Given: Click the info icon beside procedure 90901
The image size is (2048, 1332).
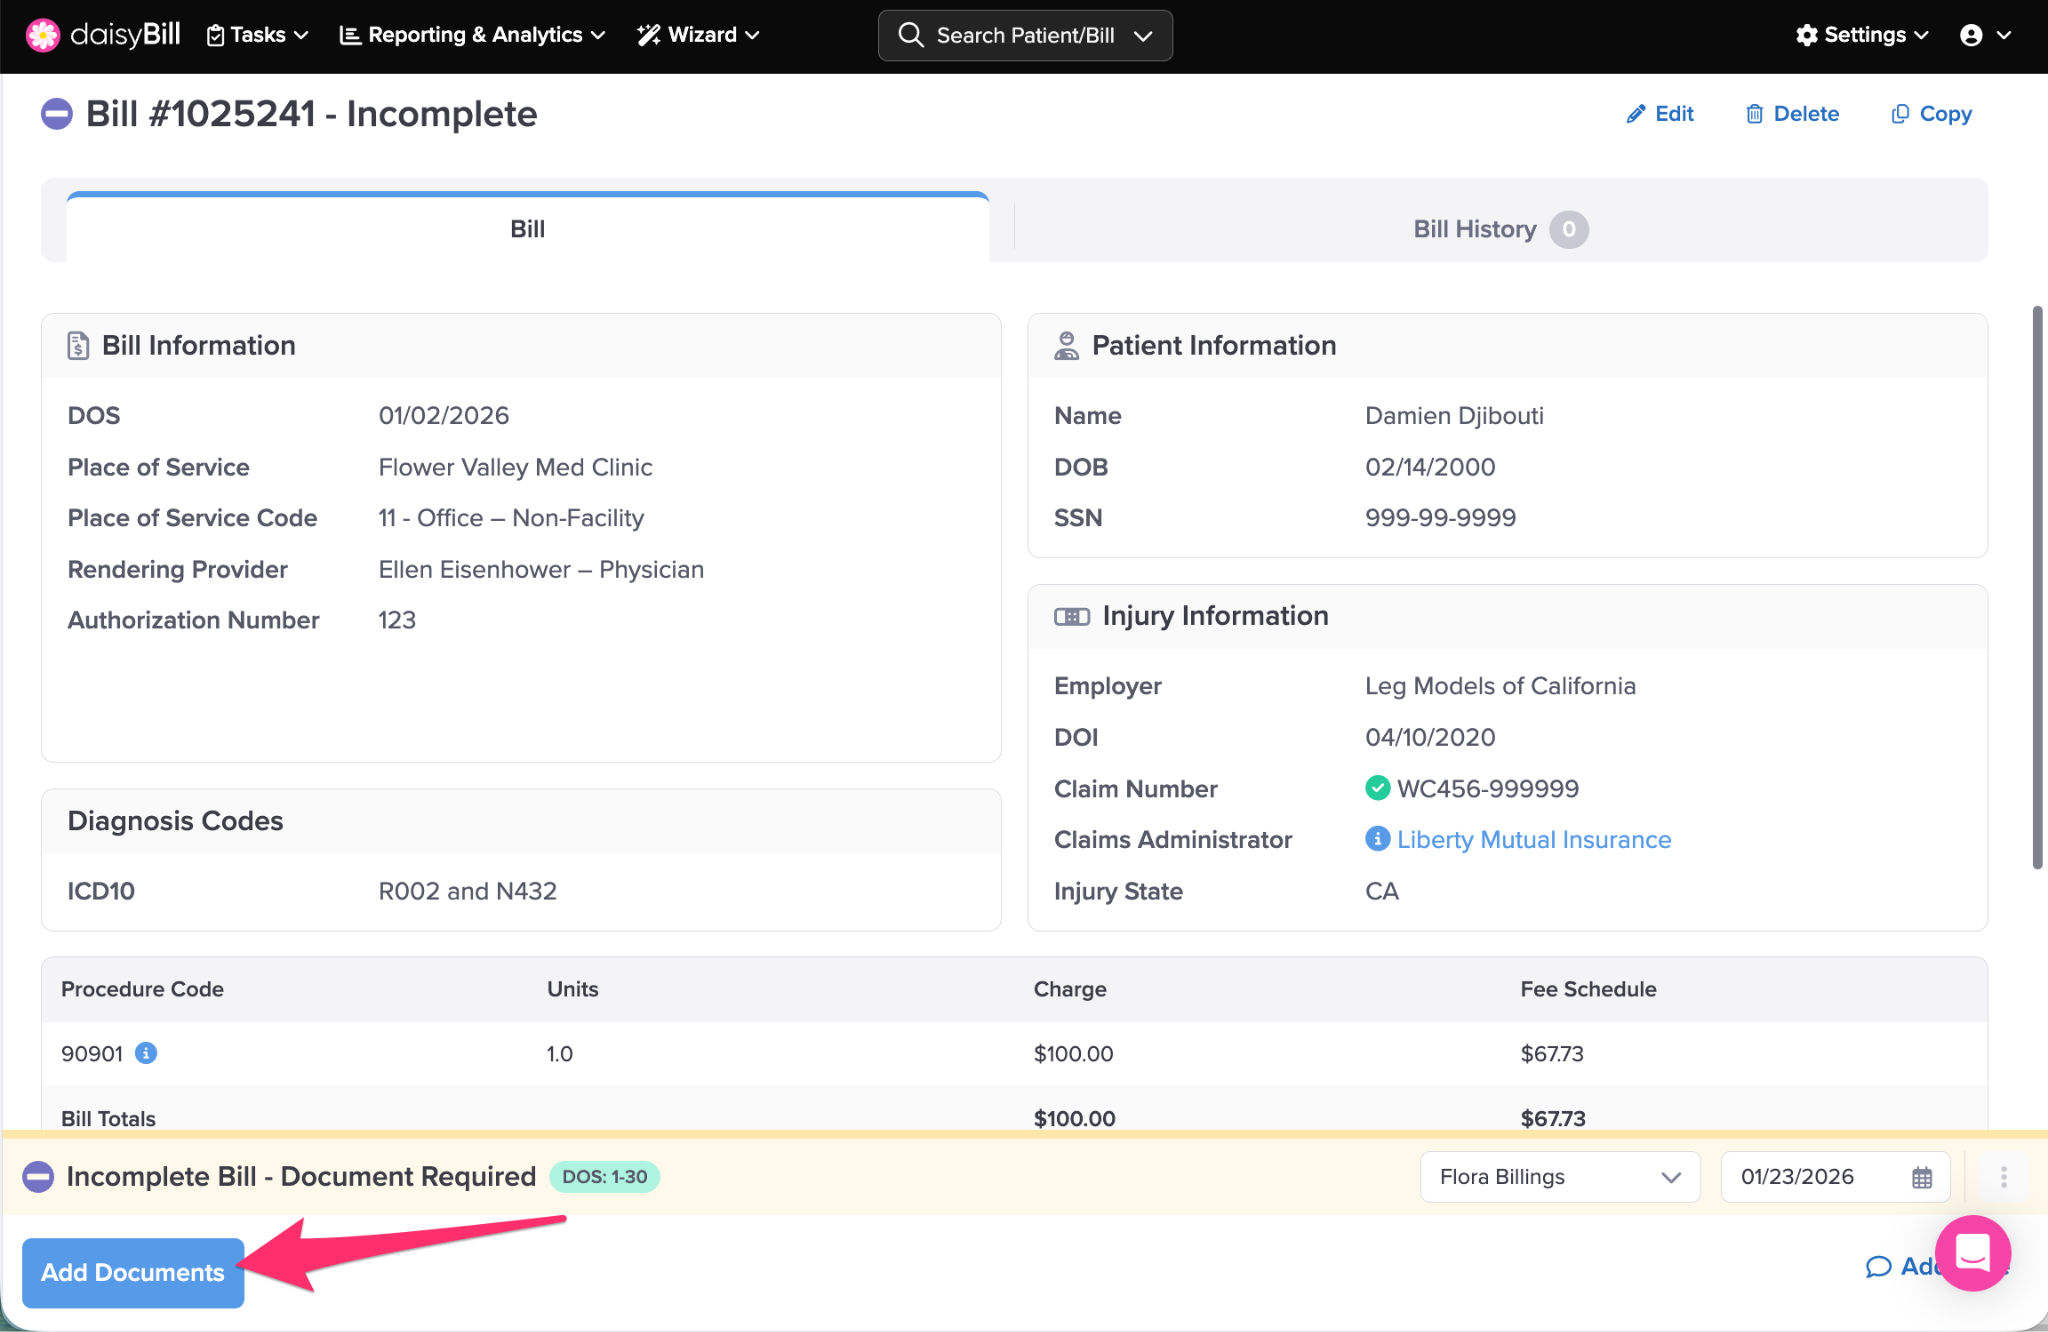Looking at the screenshot, I should [146, 1053].
